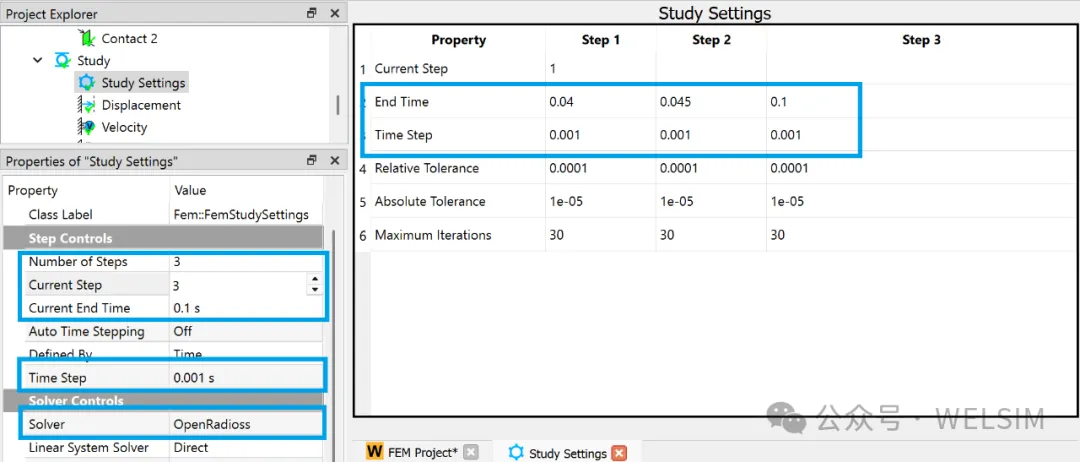
Task: Increase the Current Step value
Action: coord(315,280)
